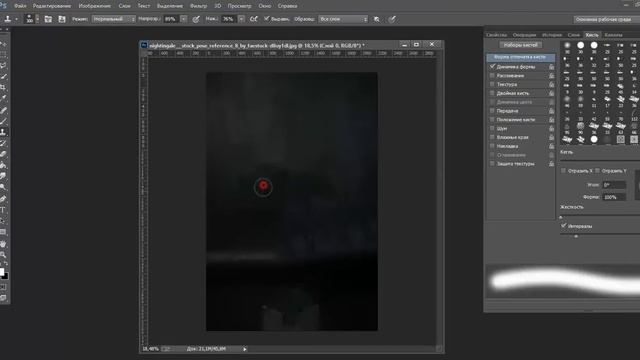Switch to История tab
640x360 pixels.
pyautogui.click(x=552, y=35)
